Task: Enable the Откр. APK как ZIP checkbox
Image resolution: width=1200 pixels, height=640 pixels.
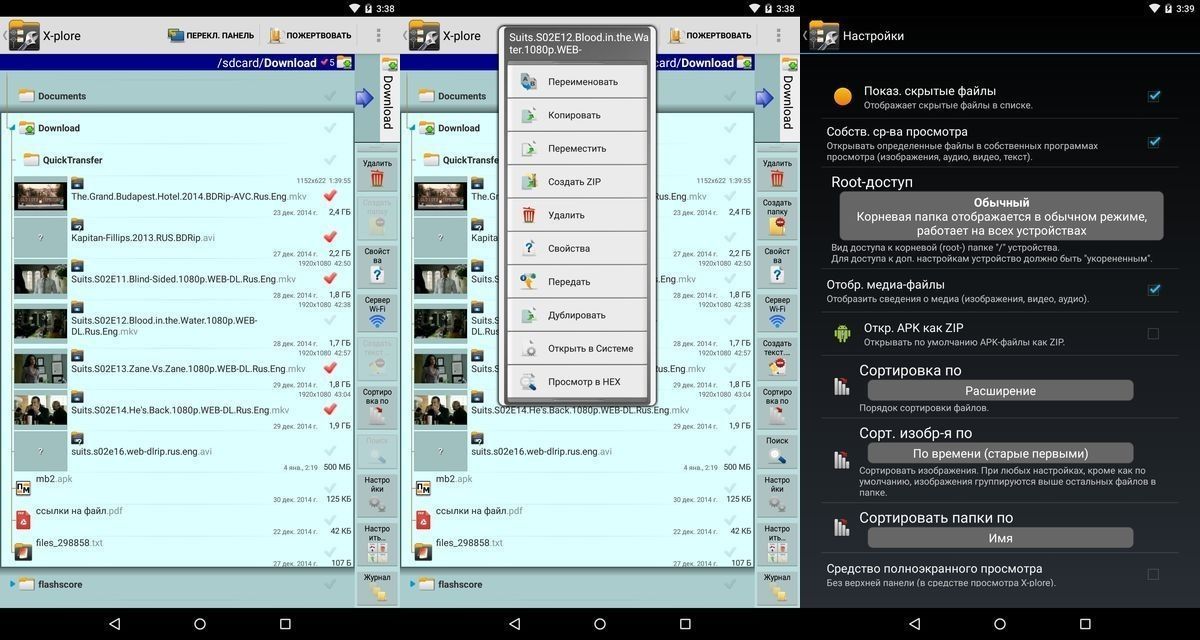Action: (1154, 333)
